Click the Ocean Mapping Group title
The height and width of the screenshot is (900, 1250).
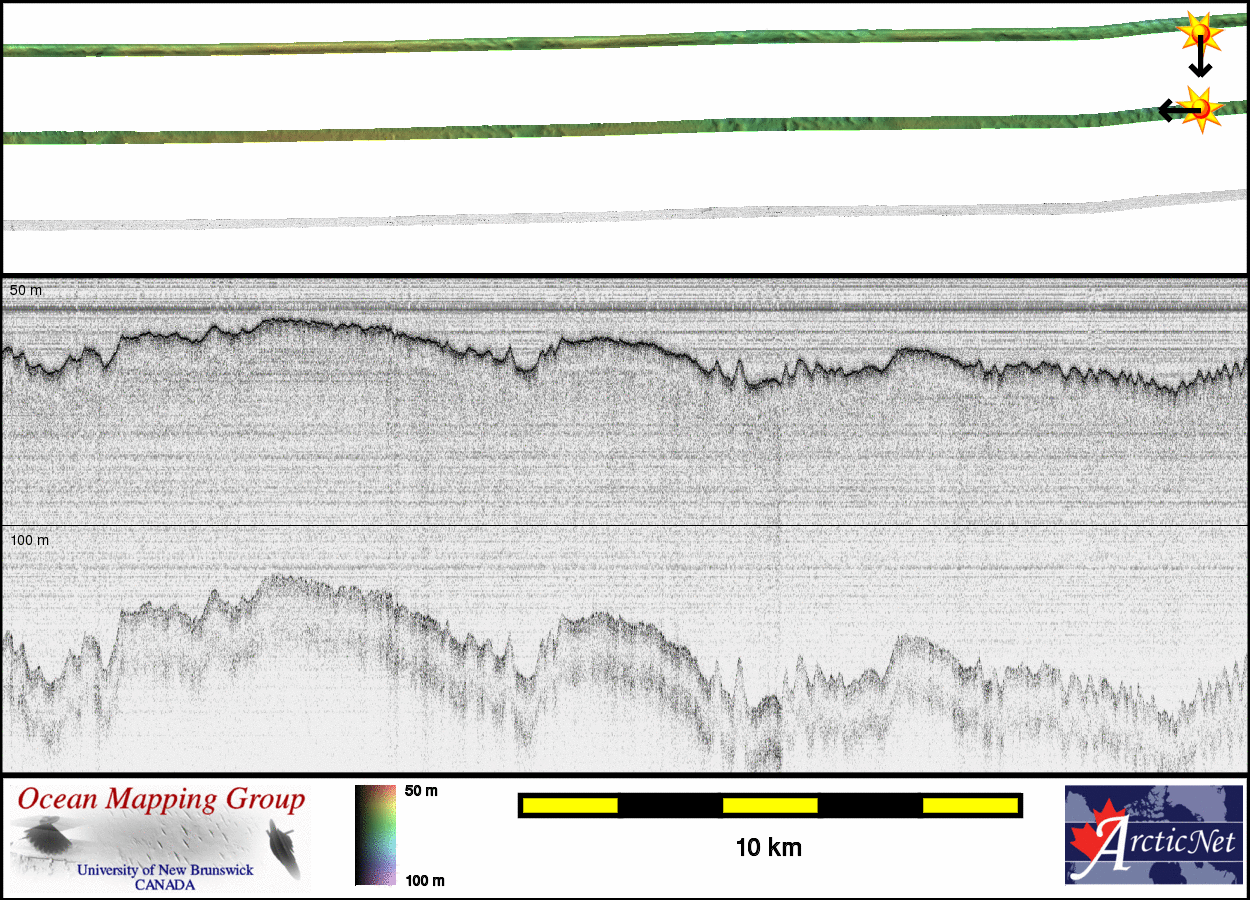point(161,799)
